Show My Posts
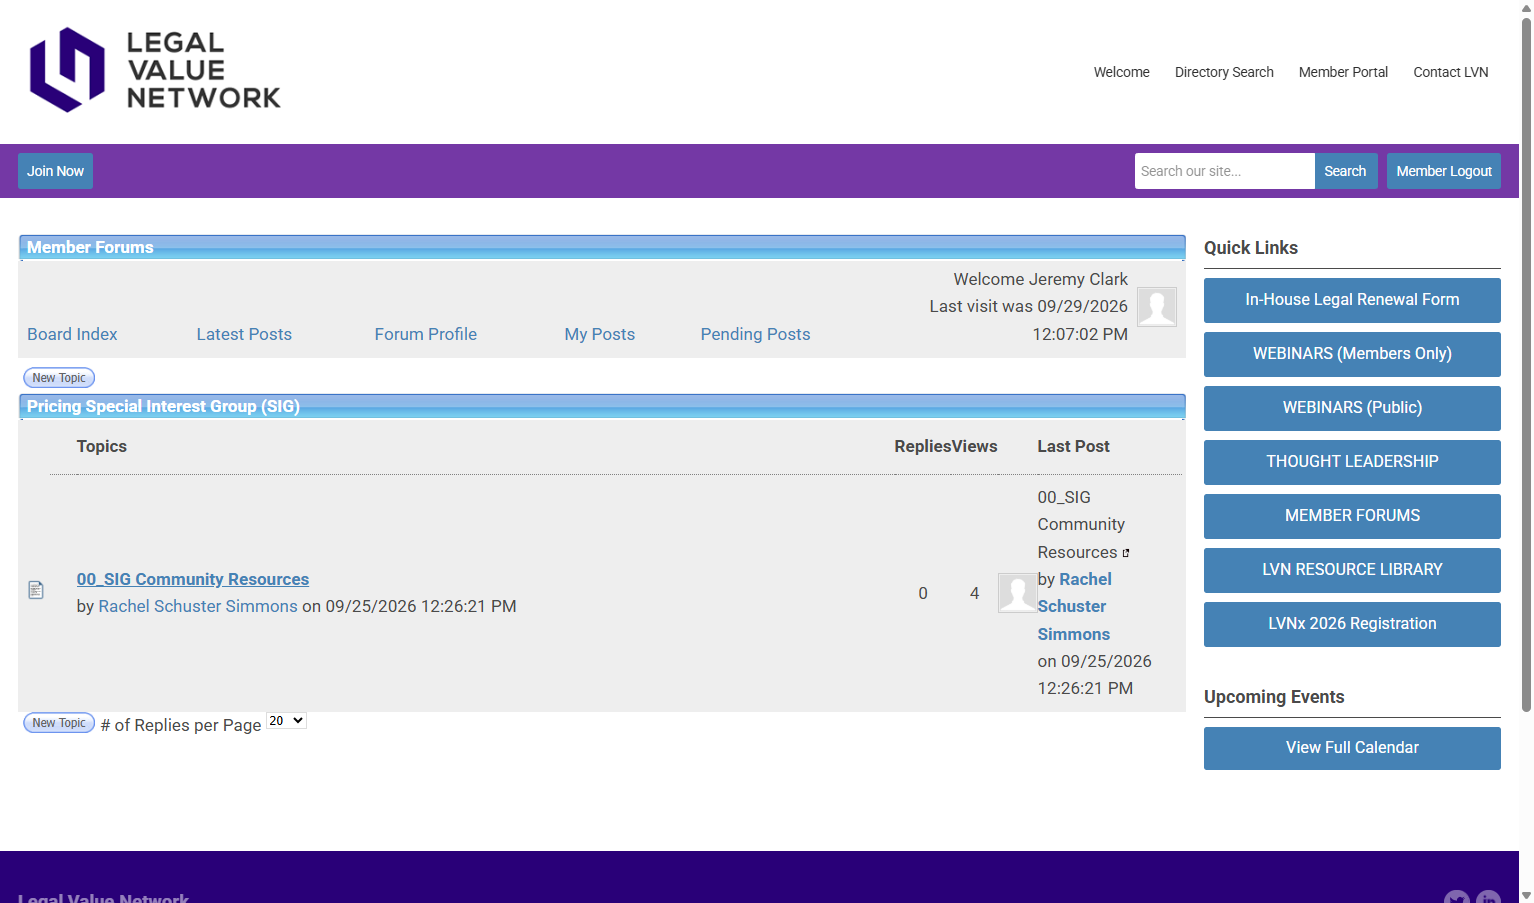Viewport: 1534px width, 903px height. pyautogui.click(x=600, y=334)
